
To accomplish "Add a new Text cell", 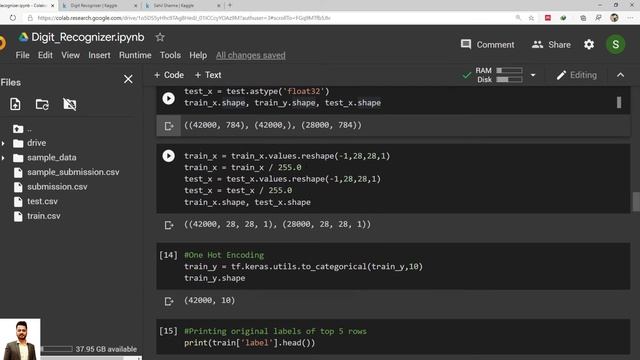I will point(208,75).
